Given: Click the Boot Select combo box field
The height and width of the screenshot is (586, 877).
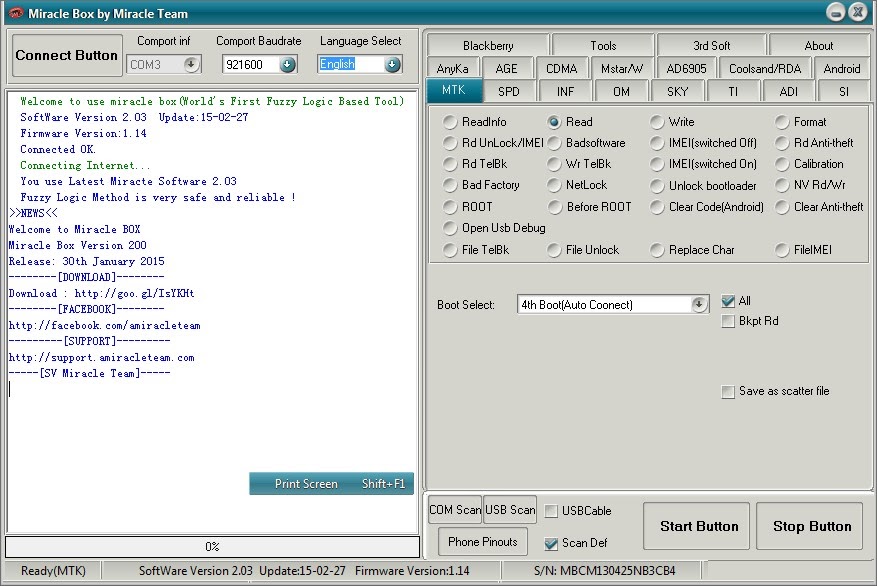Looking at the screenshot, I should 613,304.
